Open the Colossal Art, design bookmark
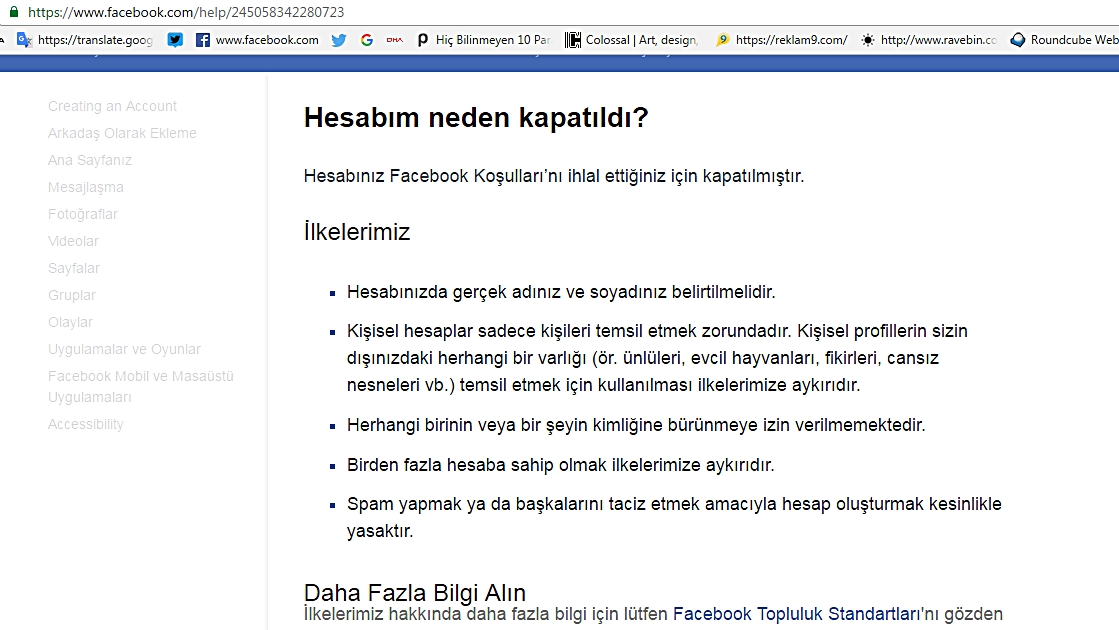Viewport: 1119px width, 630px height. [642, 40]
